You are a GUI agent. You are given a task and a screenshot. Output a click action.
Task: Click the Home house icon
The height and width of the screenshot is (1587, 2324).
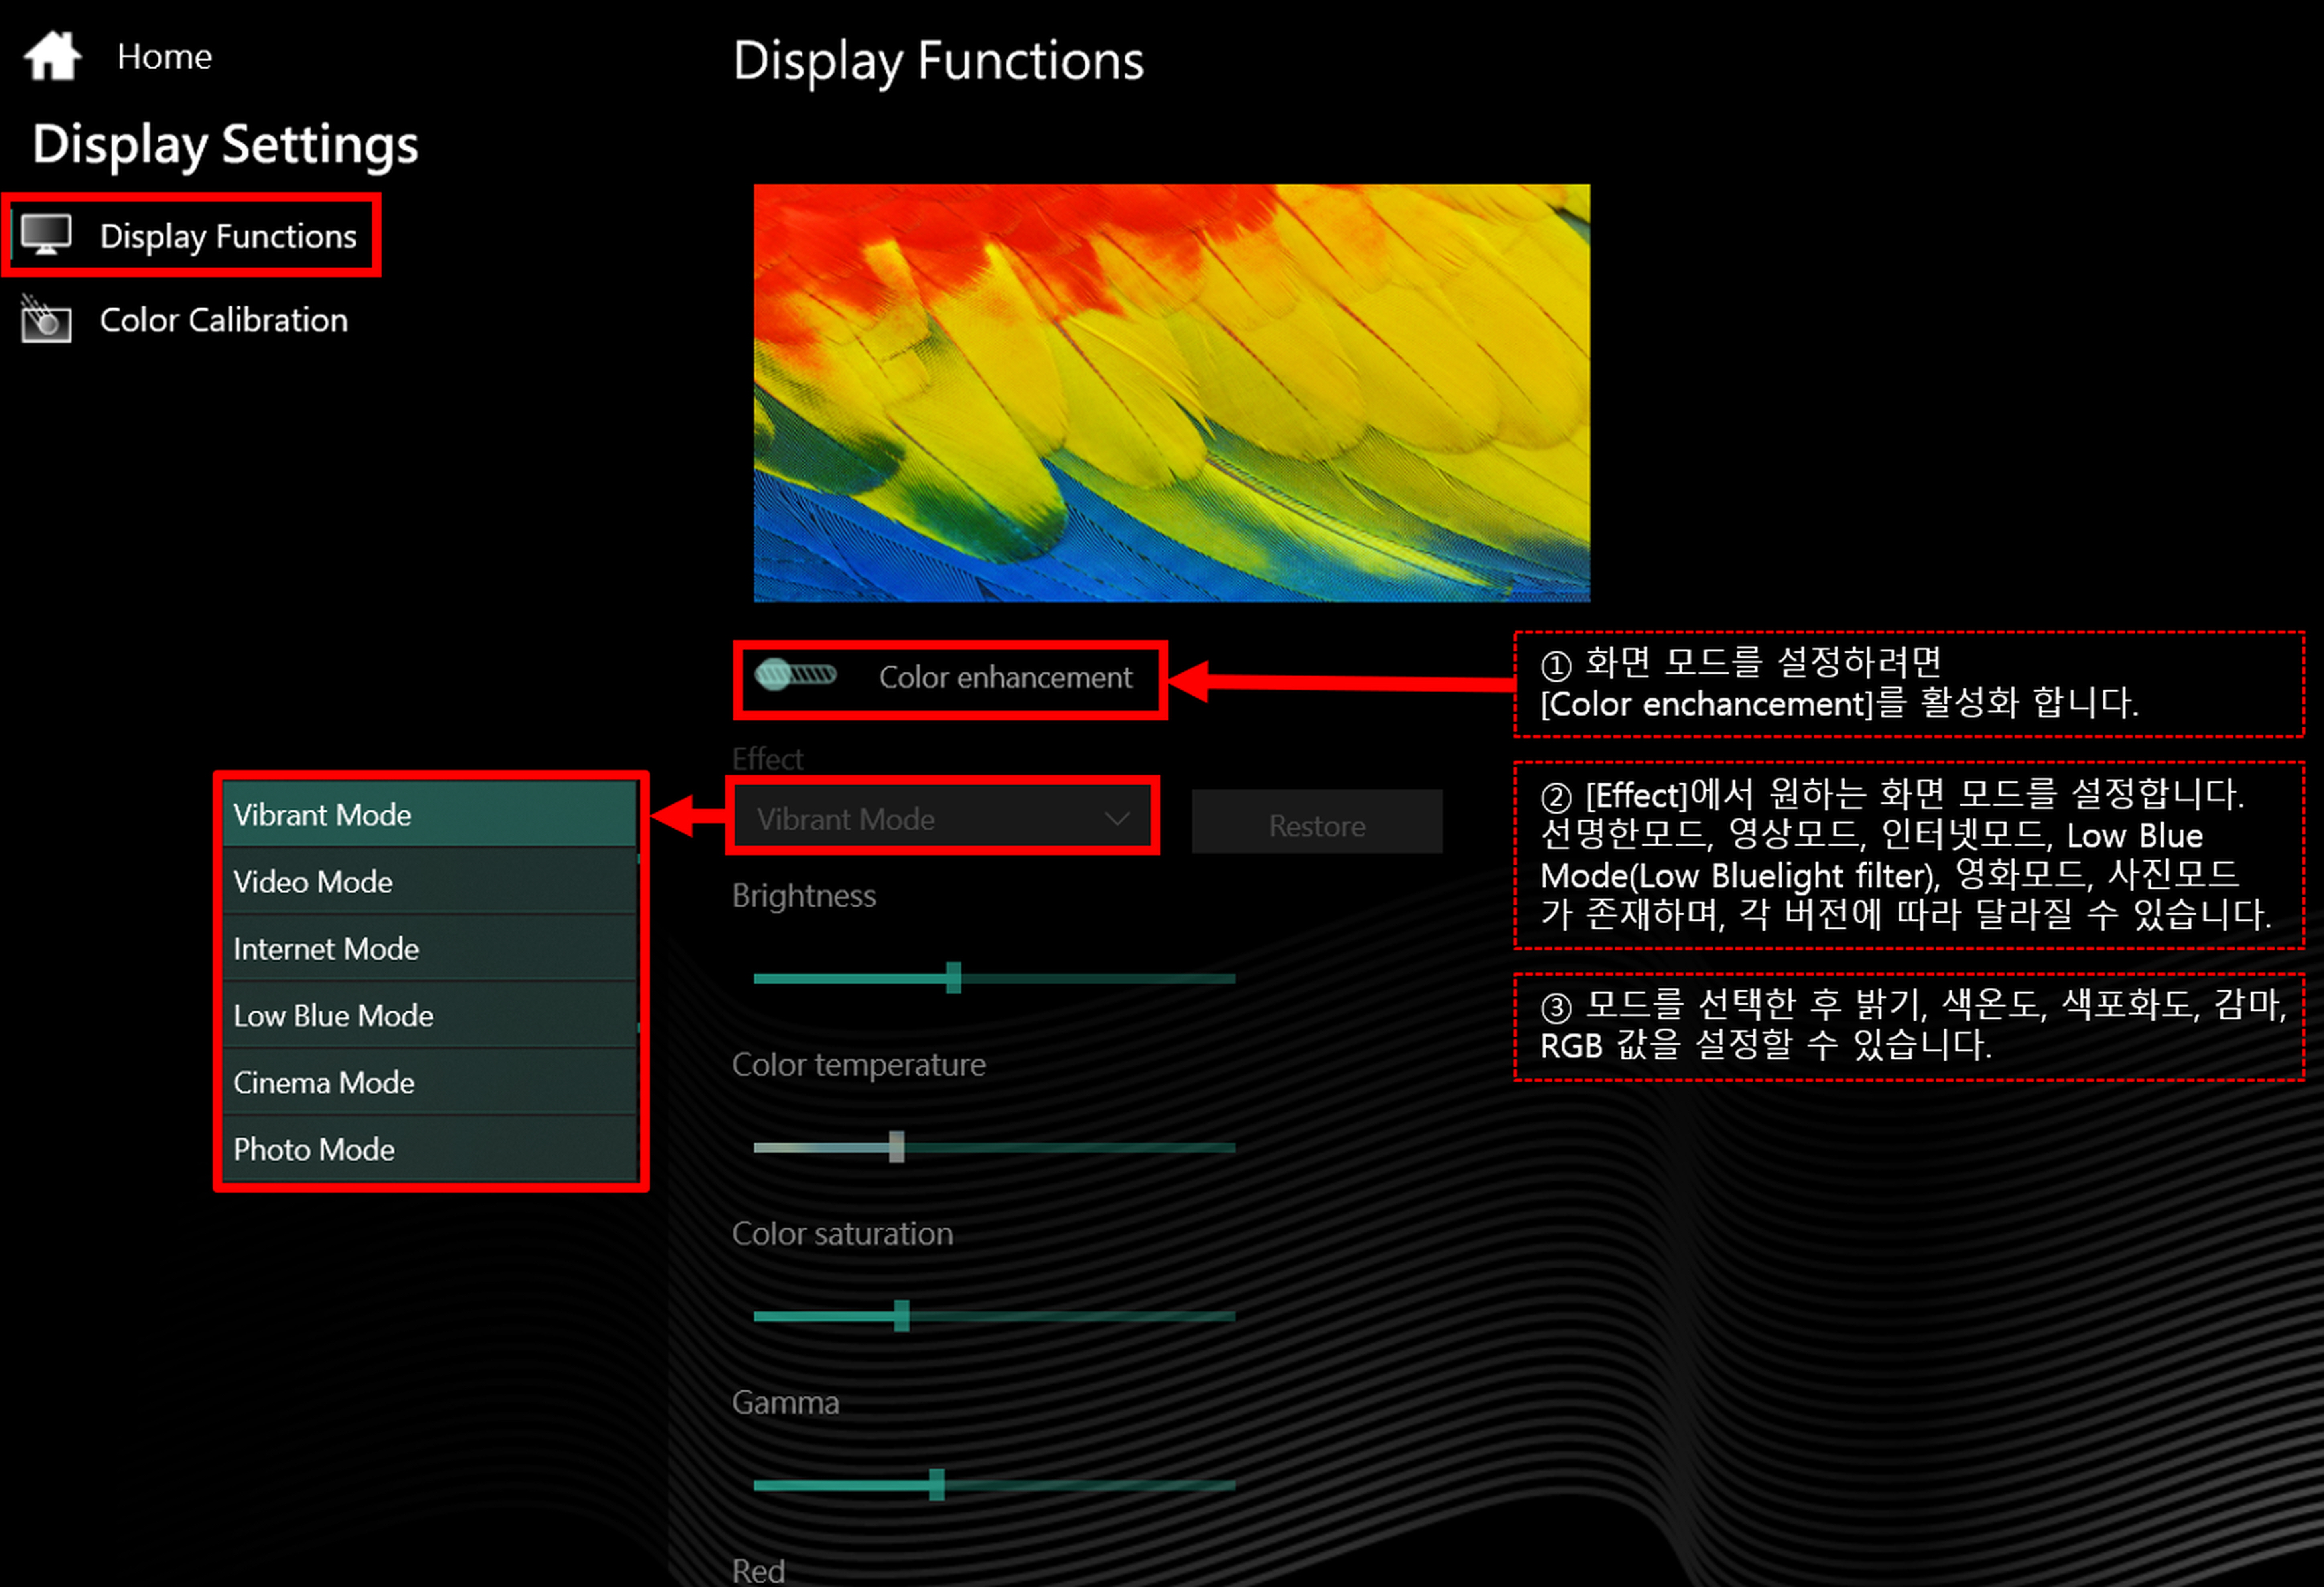tap(52, 56)
